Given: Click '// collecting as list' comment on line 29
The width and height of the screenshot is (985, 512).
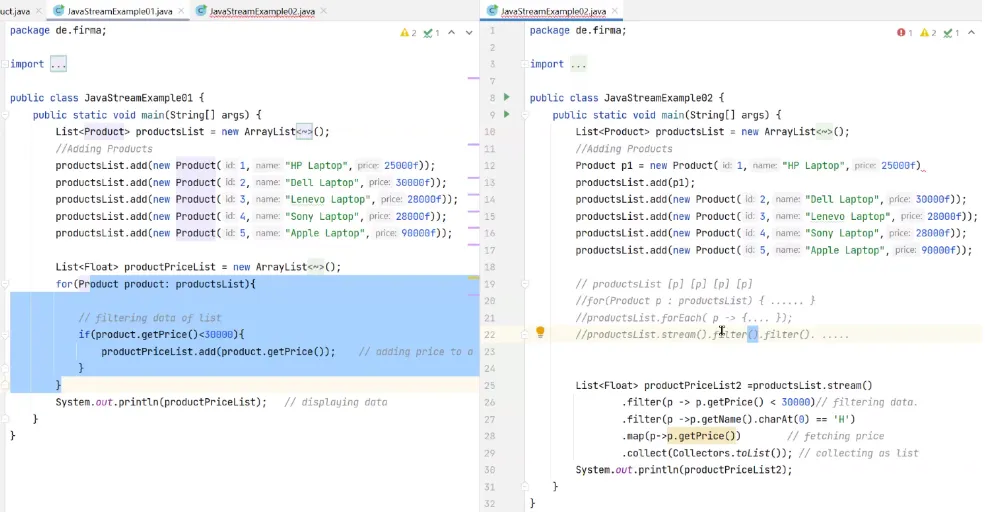Looking at the screenshot, I should click(858, 453).
